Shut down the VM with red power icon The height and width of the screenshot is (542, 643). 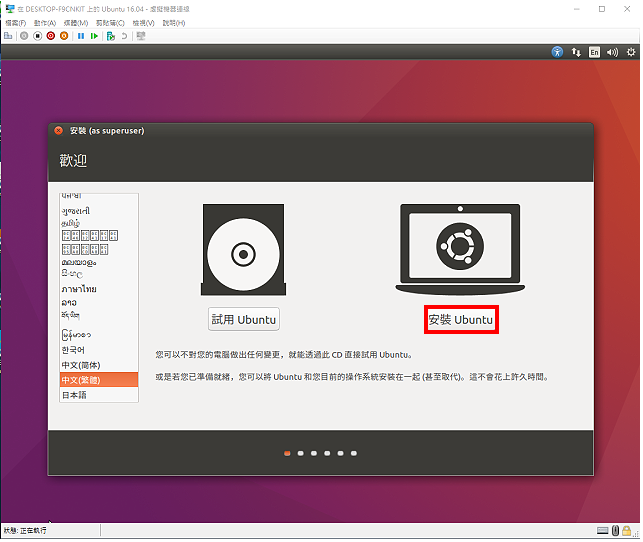tap(50, 36)
